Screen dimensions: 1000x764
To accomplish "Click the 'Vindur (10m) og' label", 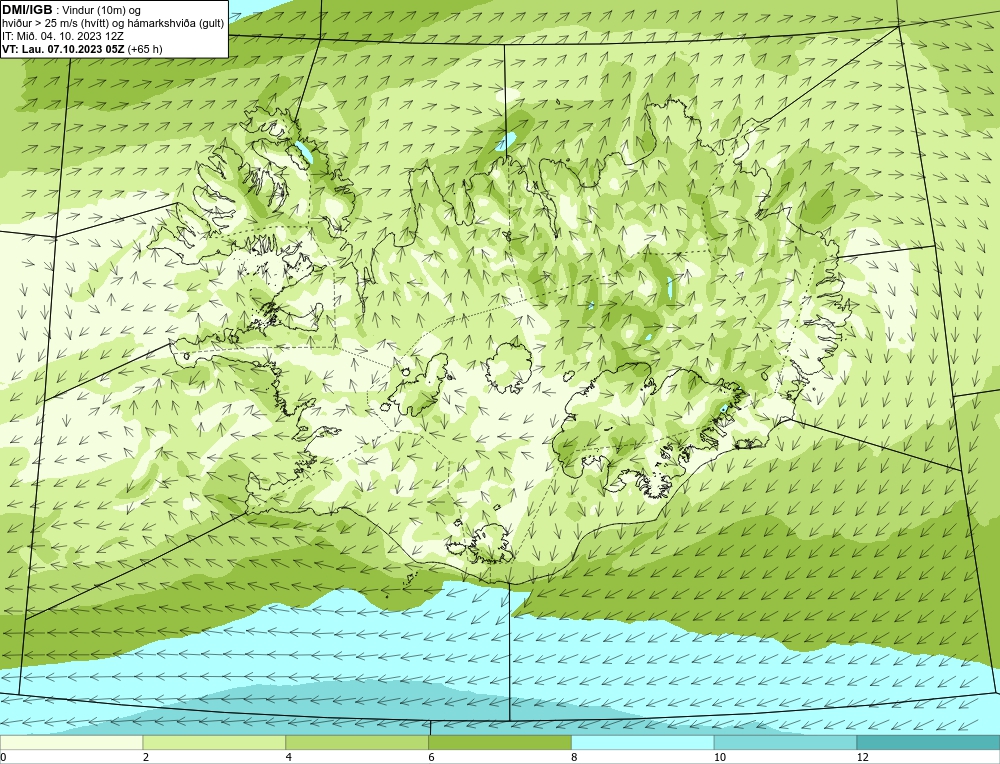I will pyautogui.click(x=101, y=10).
